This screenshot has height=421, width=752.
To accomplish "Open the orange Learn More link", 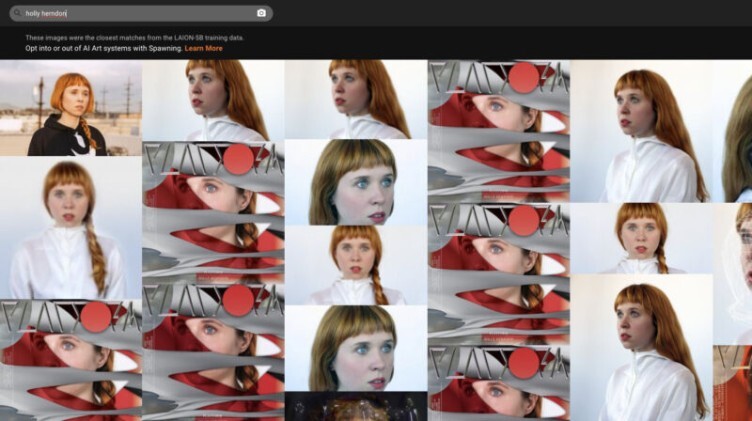I will (x=204, y=48).
